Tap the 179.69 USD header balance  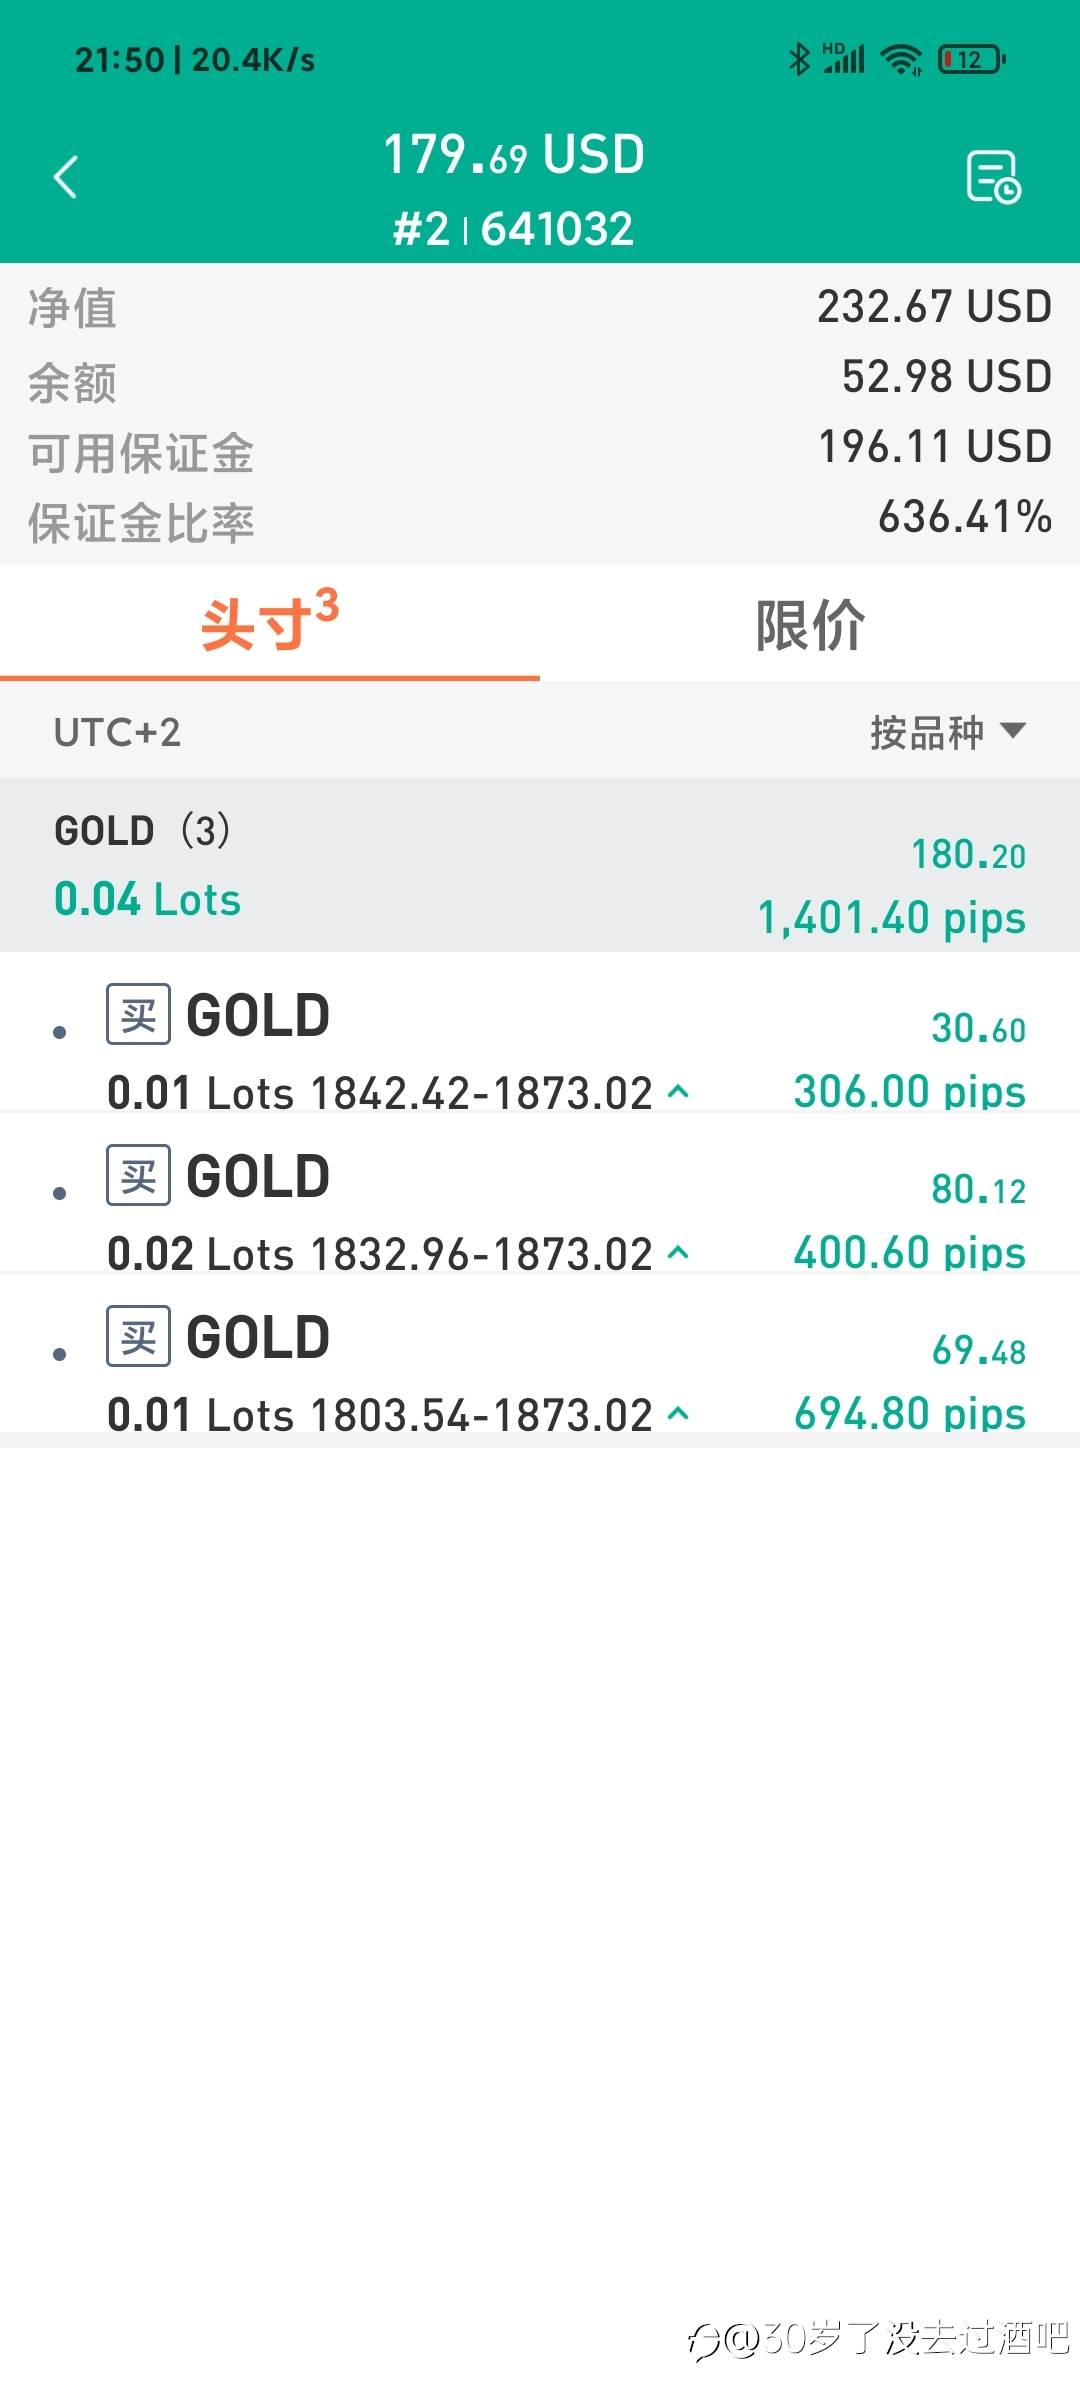click(514, 155)
